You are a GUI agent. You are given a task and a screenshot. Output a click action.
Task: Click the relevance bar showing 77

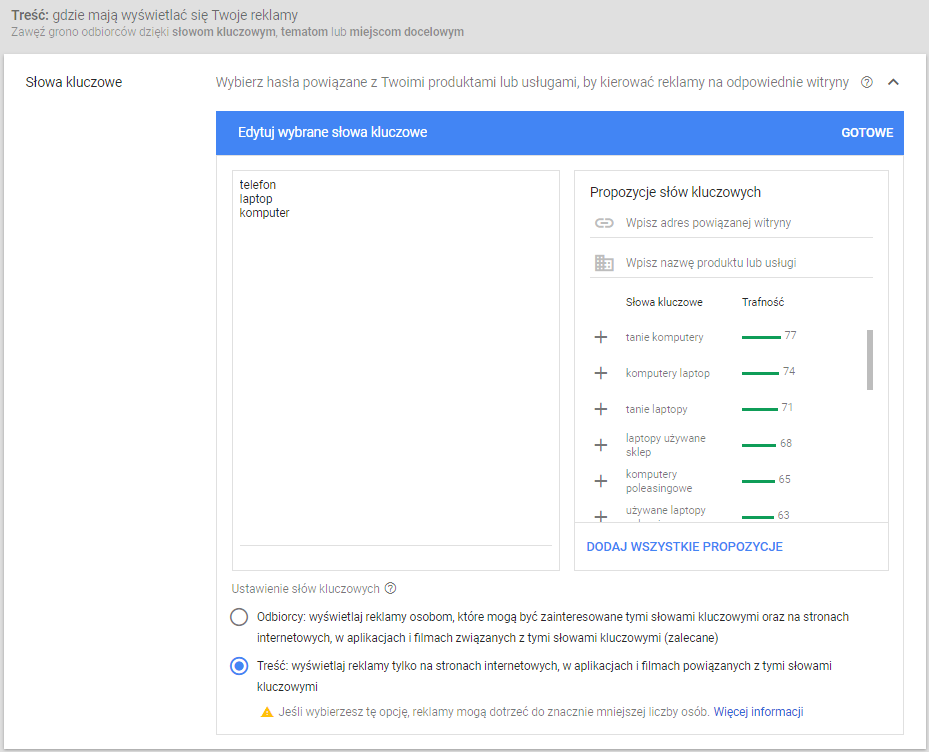[761, 337]
